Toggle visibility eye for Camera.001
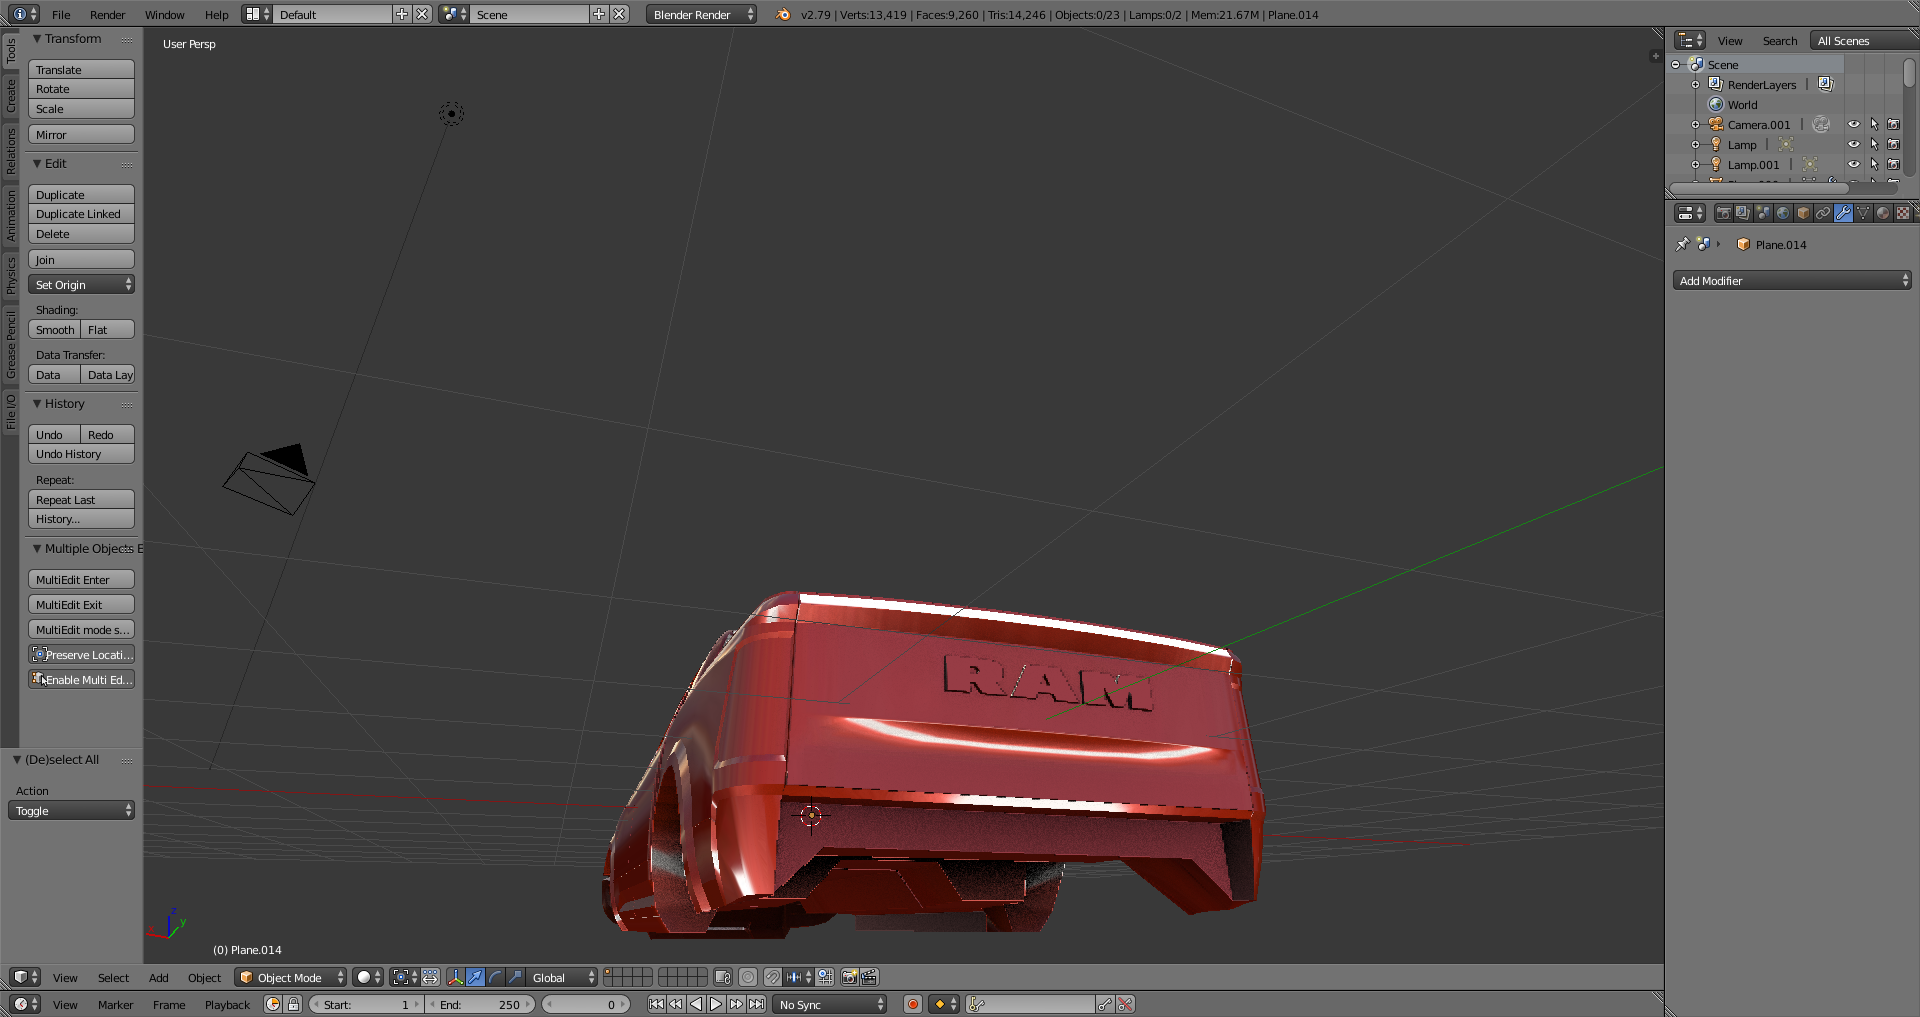This screenshot has width=1920, height=1017. click(x=1853, y=124)
